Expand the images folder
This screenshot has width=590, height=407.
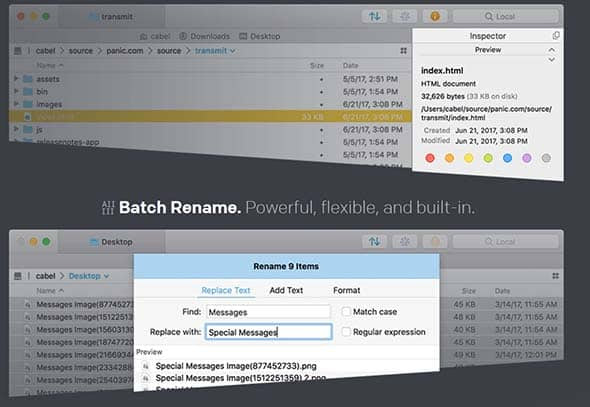pos(16,103)
